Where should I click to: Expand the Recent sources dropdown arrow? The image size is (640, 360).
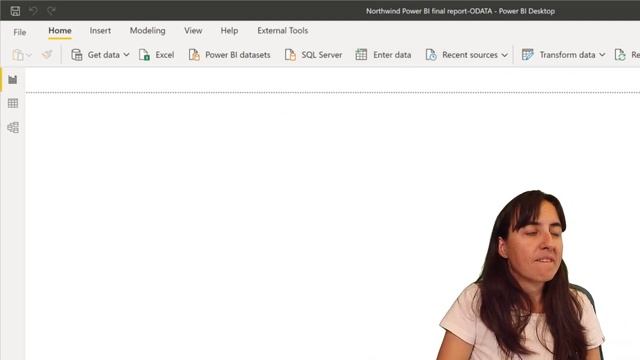(x=504, y=55)
